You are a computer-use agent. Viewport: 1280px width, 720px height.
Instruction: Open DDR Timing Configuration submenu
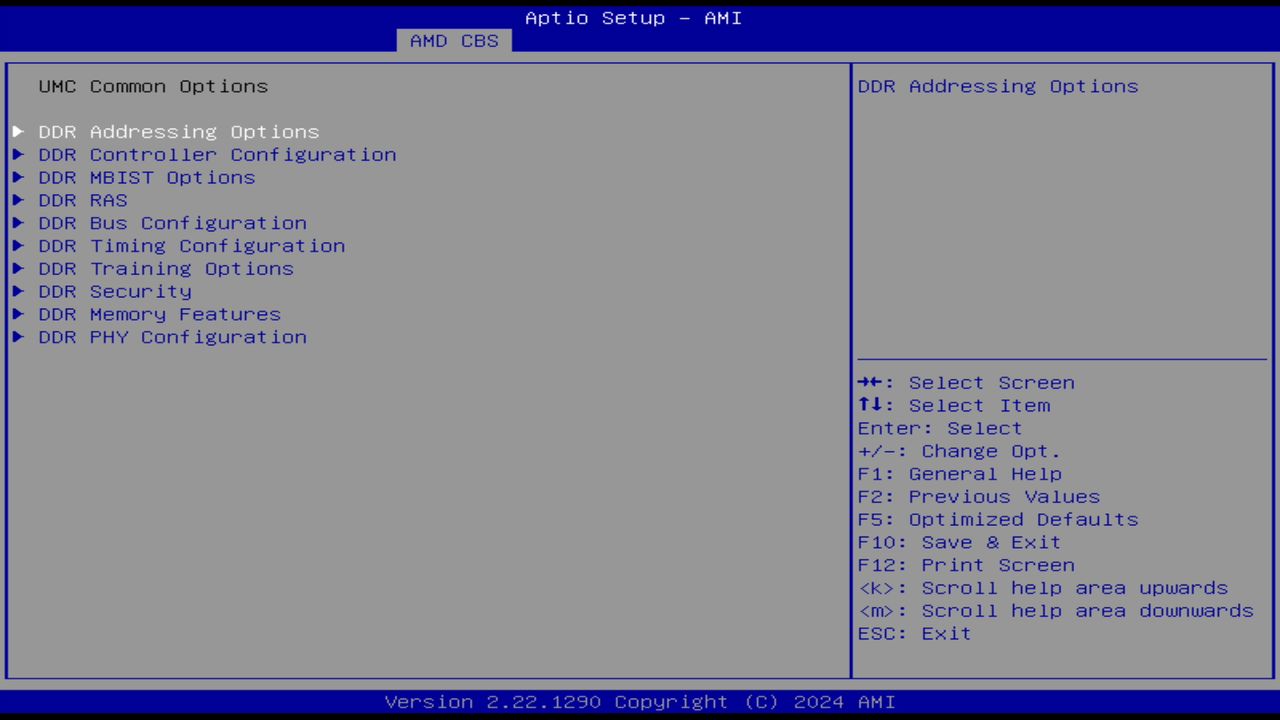(192, 246)
